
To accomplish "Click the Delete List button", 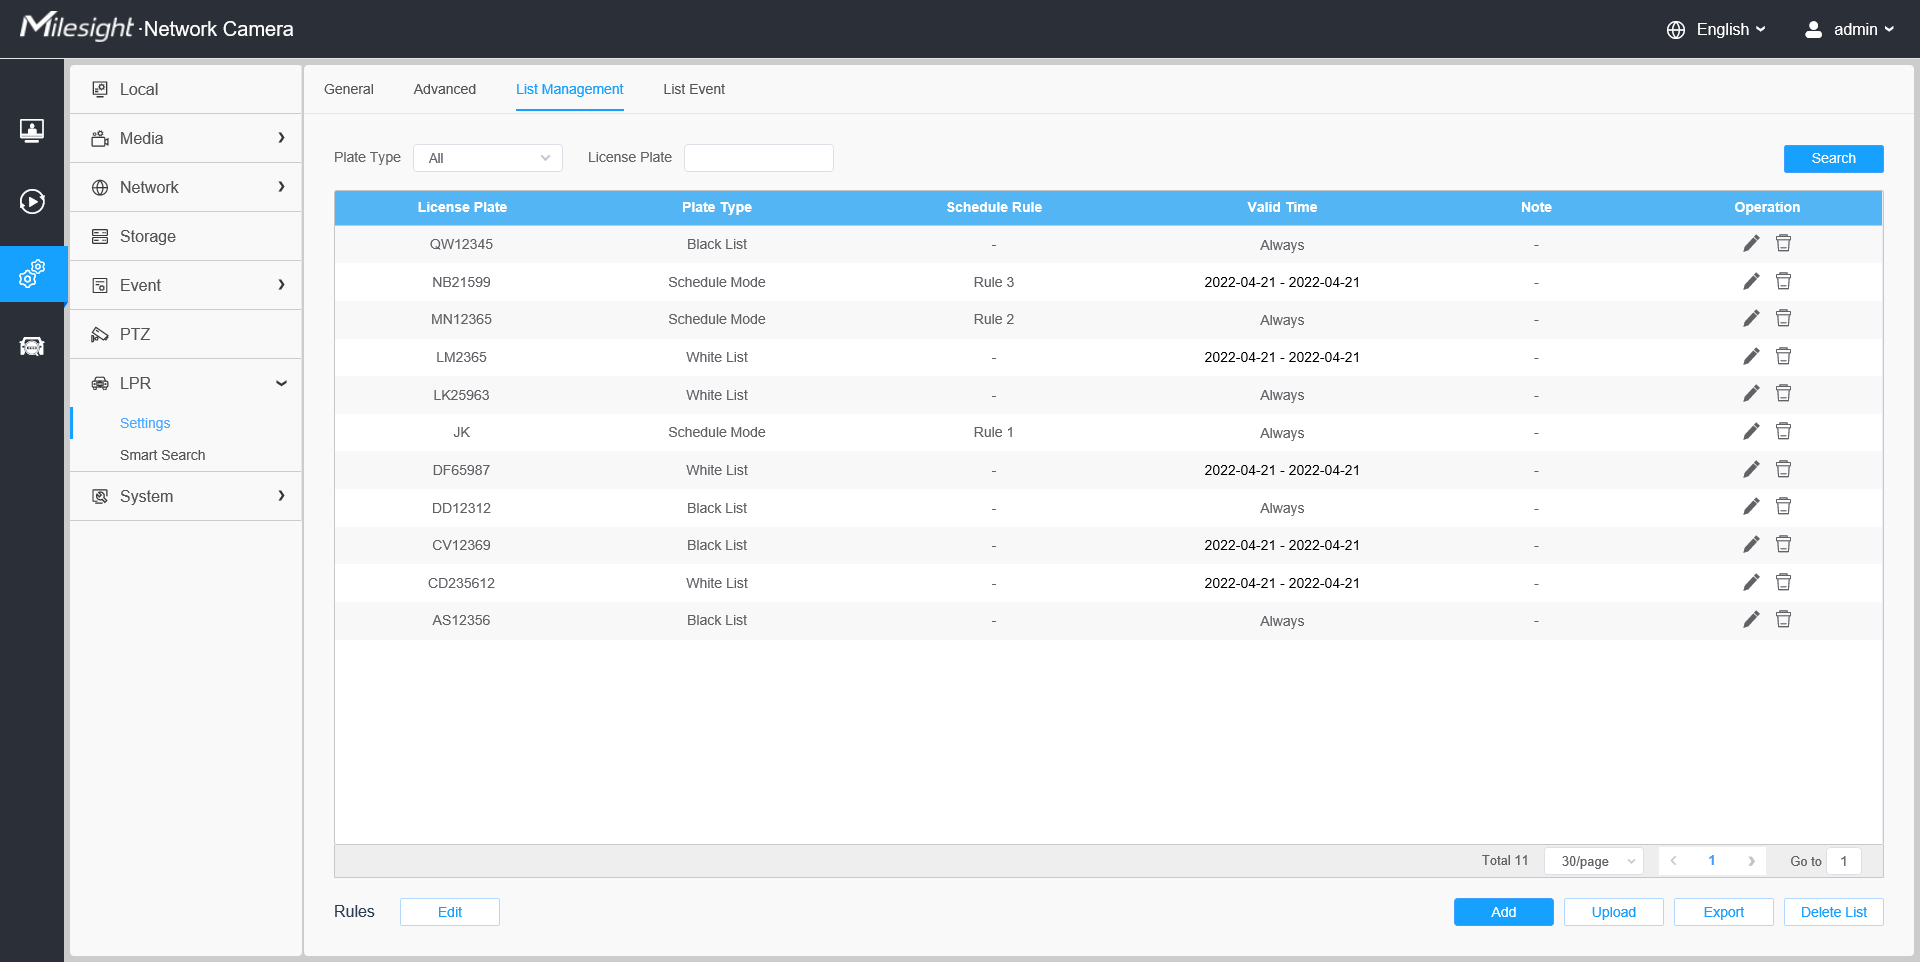I will (1833, 912).
